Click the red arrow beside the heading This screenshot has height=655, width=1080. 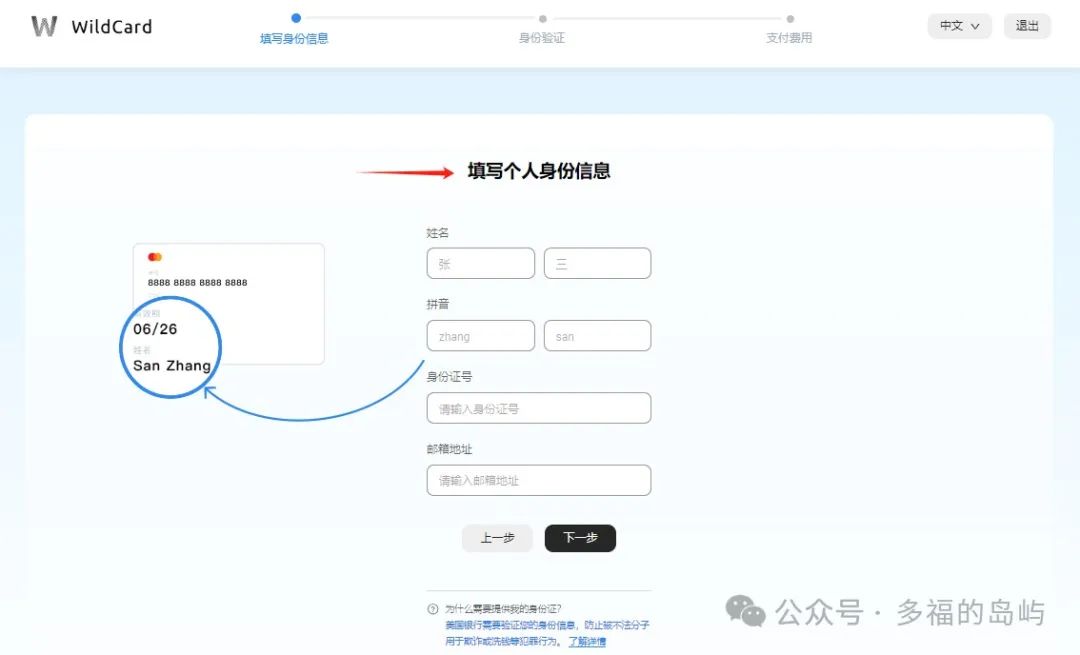[x=405, y=173]
